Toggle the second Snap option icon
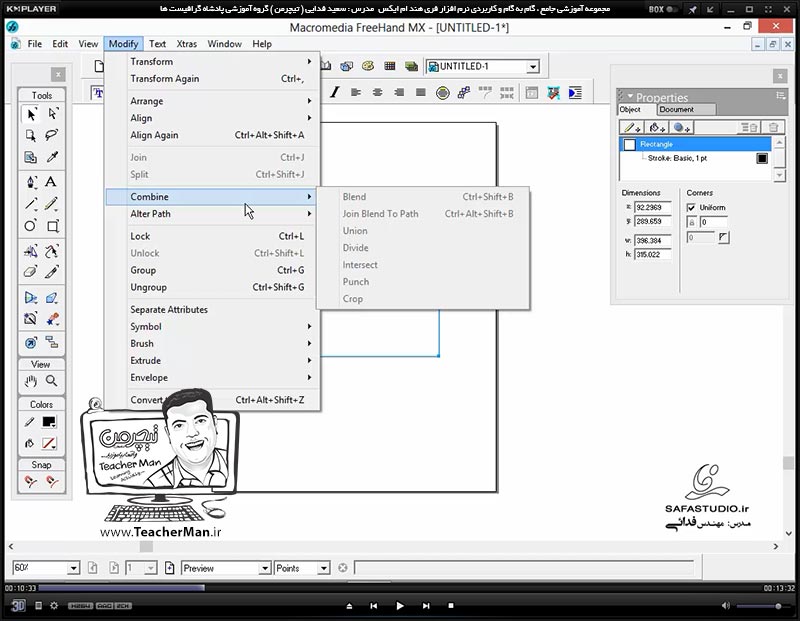The height and width of the screenshot is (621, 800). tap(52, 481)
